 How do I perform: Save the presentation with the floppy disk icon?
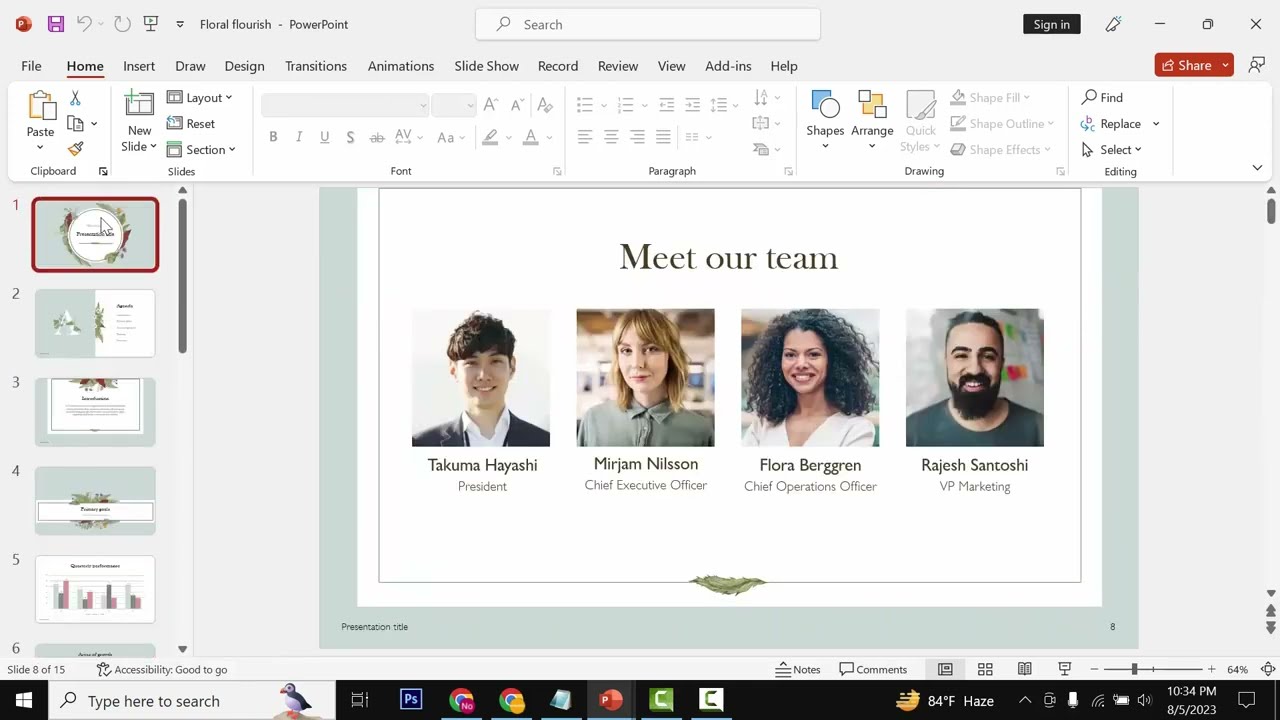pyautogui.click(x=55, y=24)
